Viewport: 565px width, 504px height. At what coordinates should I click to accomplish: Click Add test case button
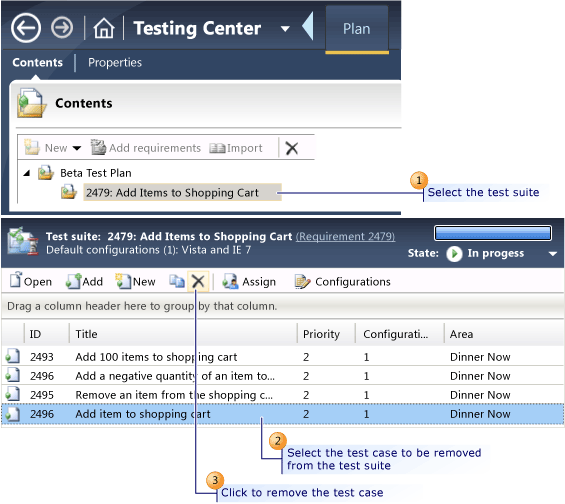click(x=84, y=281)
